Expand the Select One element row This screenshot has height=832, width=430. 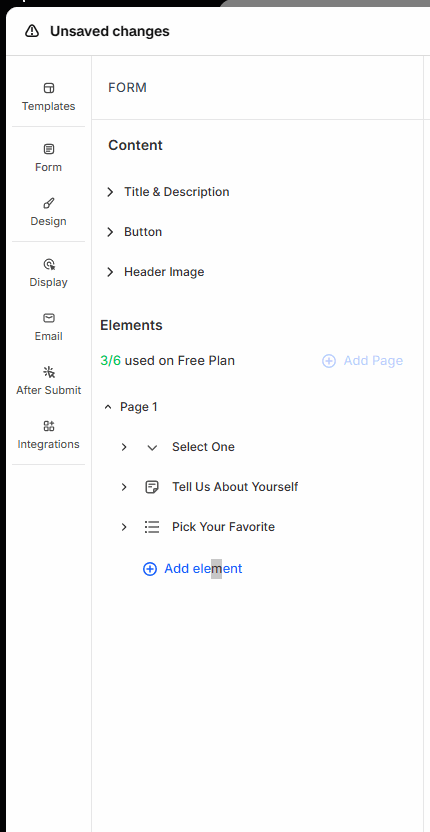(124, 447)
